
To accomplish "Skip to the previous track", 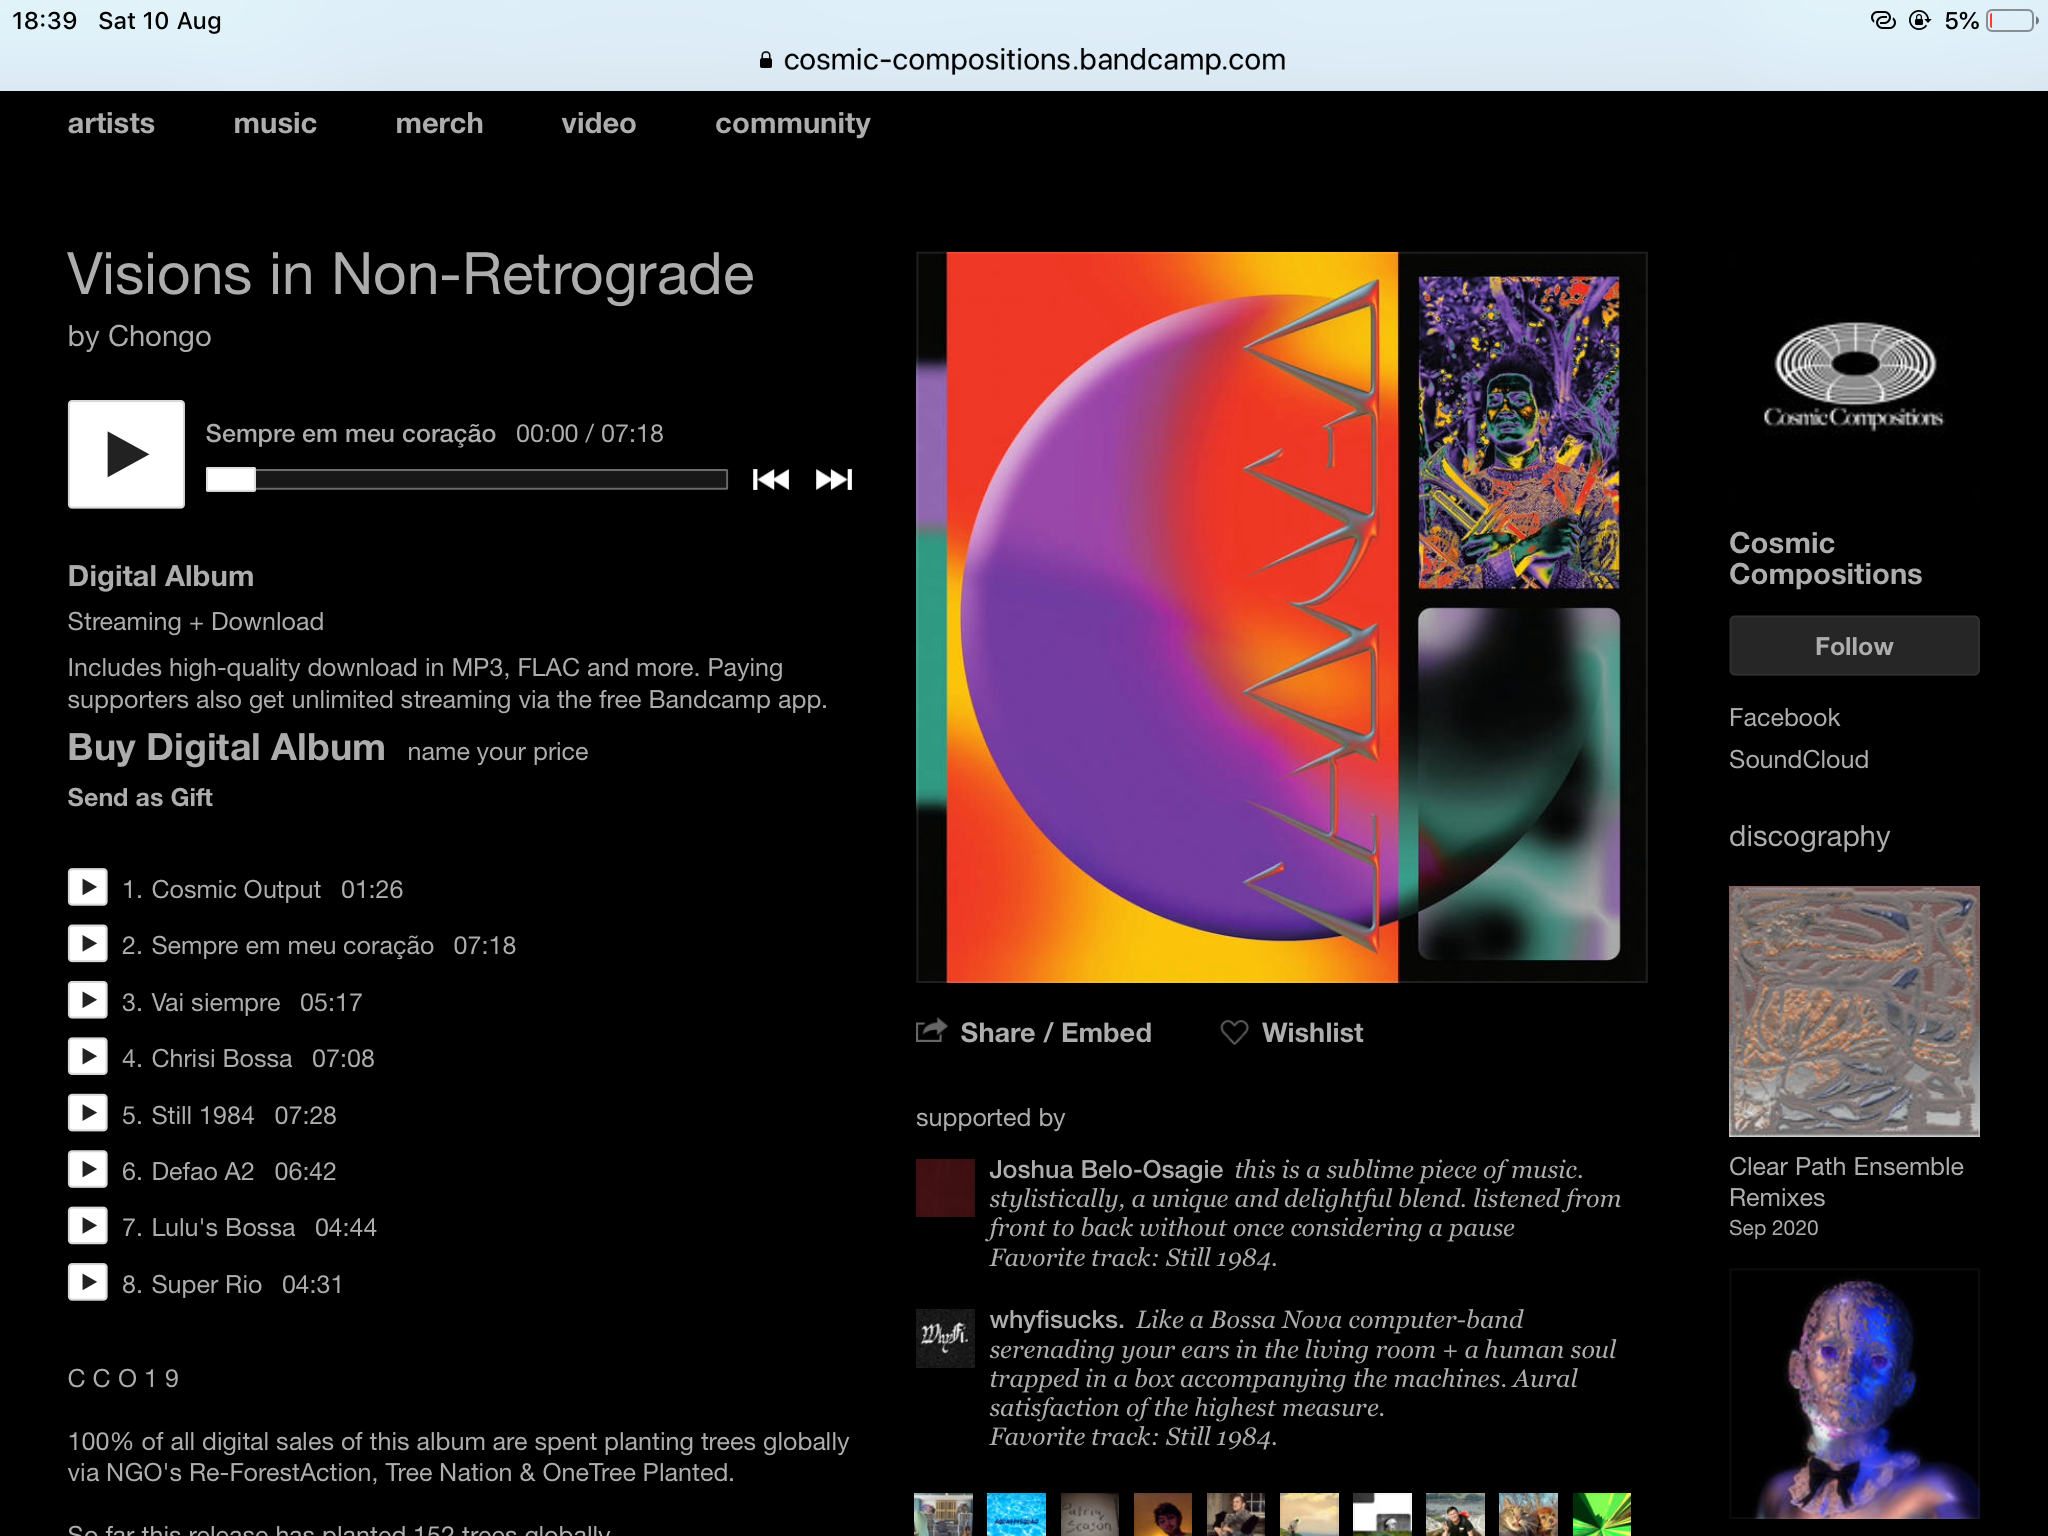I will click(x=770, y=480).
